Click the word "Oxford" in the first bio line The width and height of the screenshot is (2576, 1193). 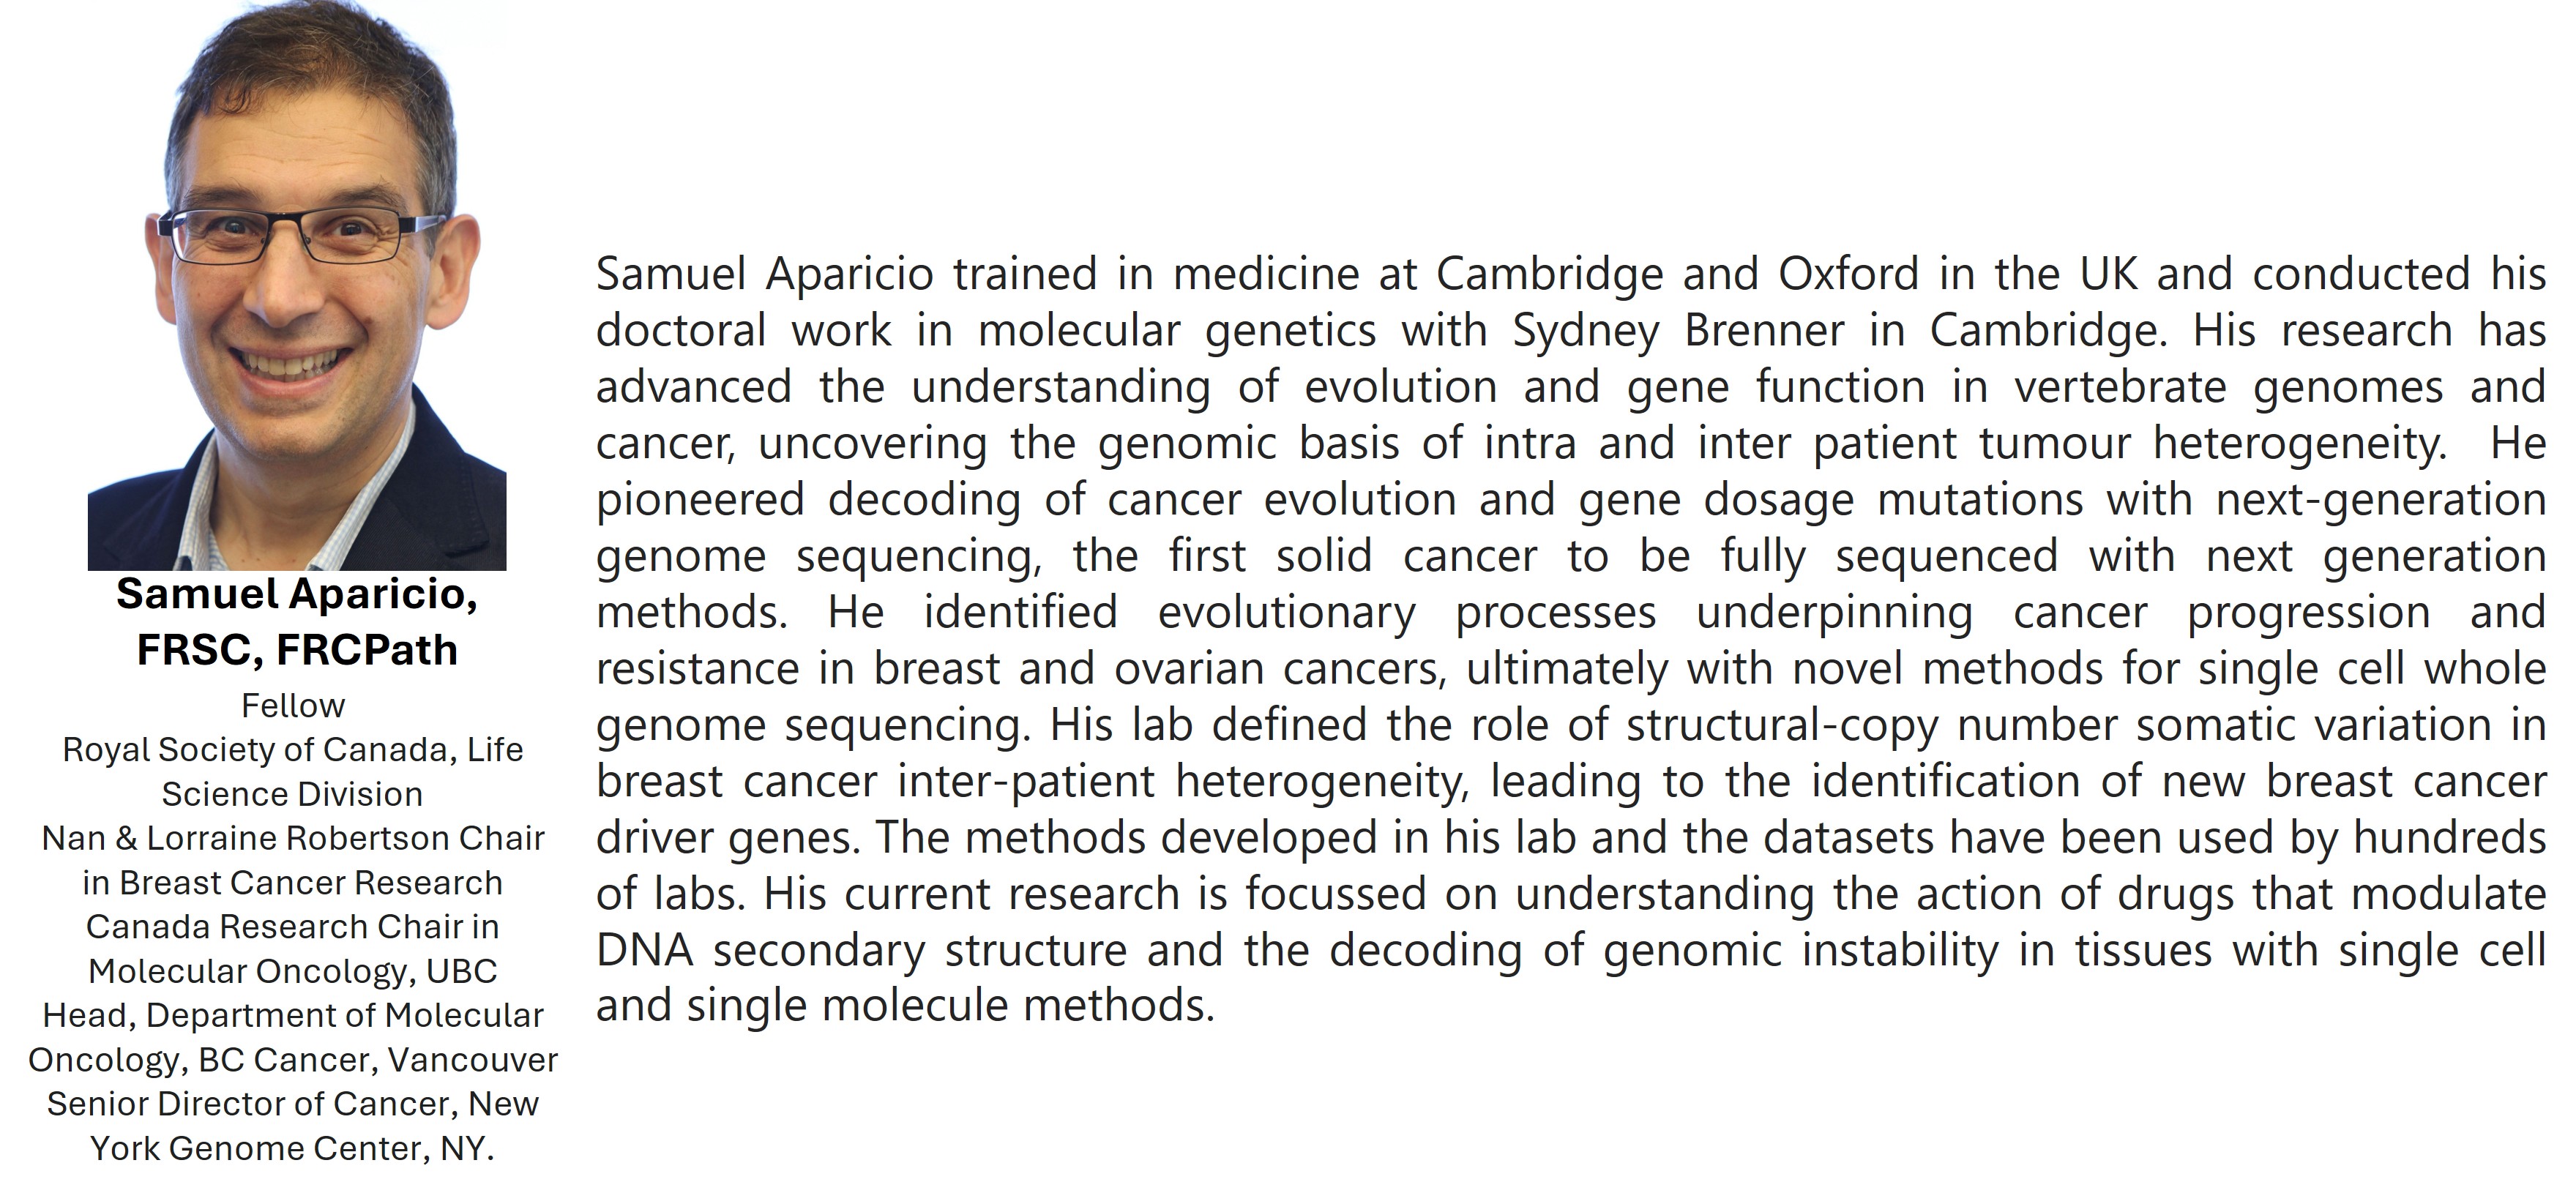tap(1848, 275)
